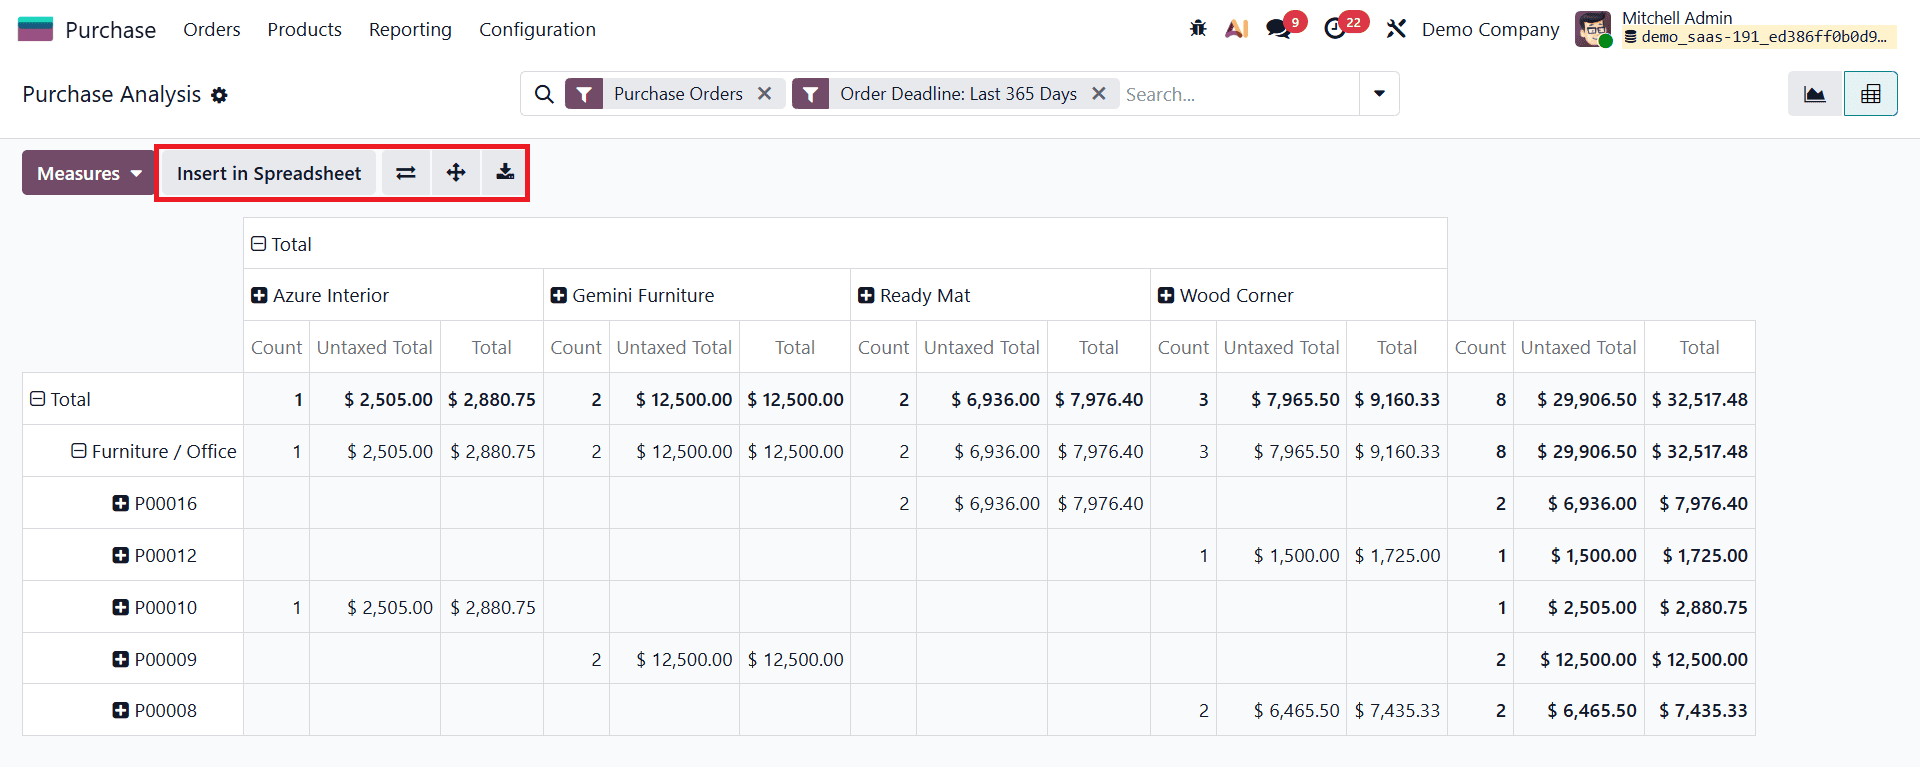Click the $ 32,517.48 cell in Total row
This screenshot has height=767, width=1920.
1700,399
